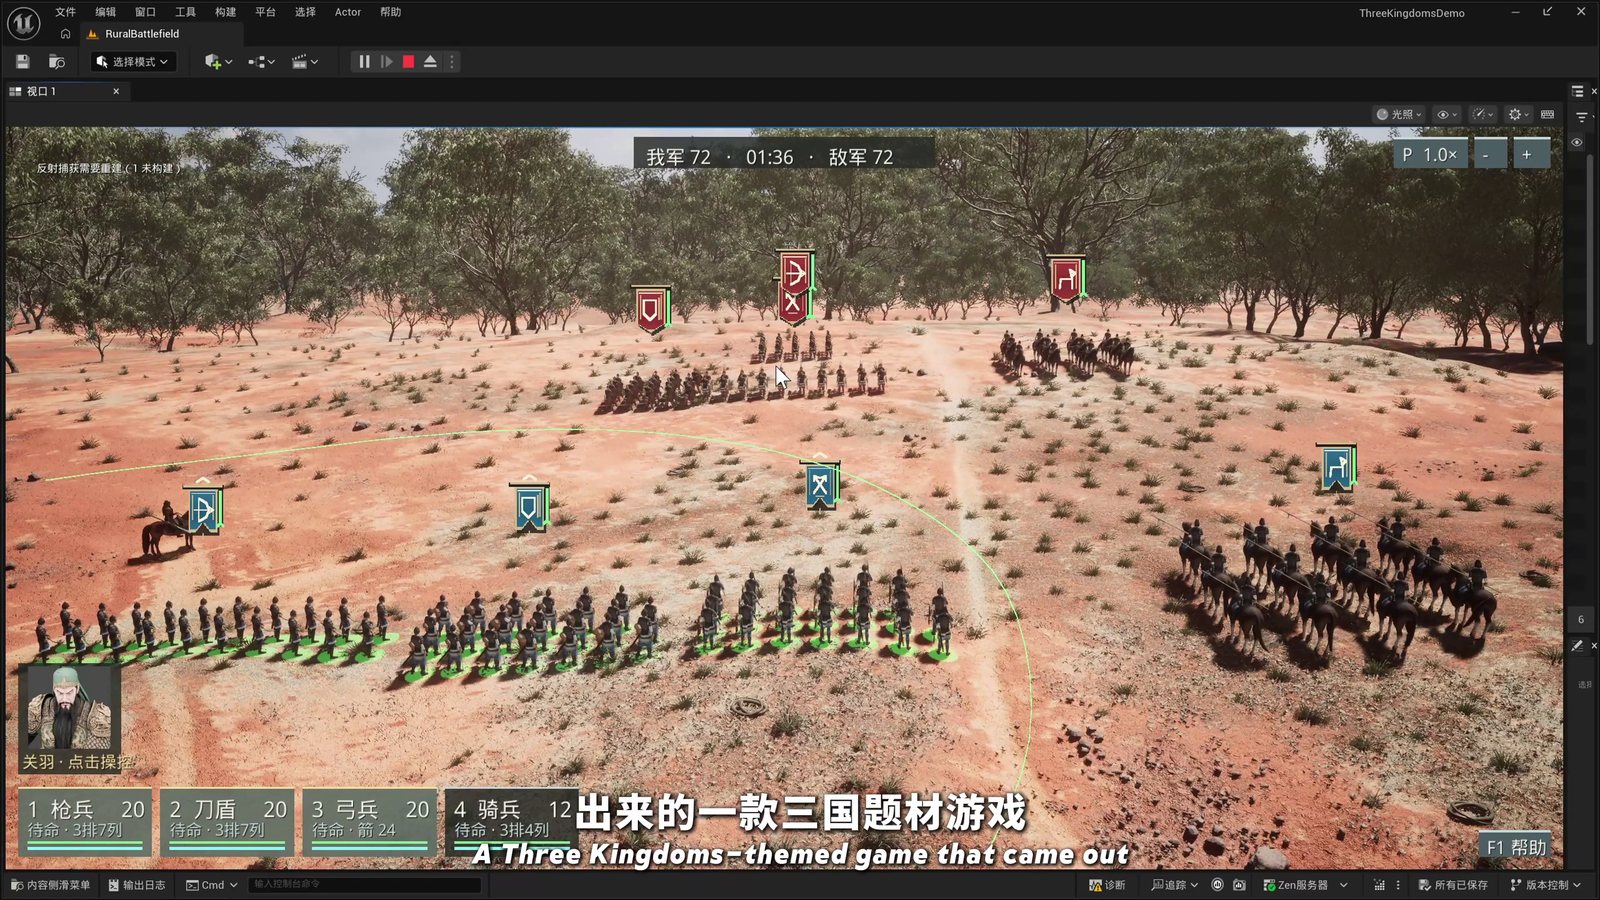Viewport: 1600px width, 900px height.
Task: Open the Actor menu
Action: (x=348, y=12)
